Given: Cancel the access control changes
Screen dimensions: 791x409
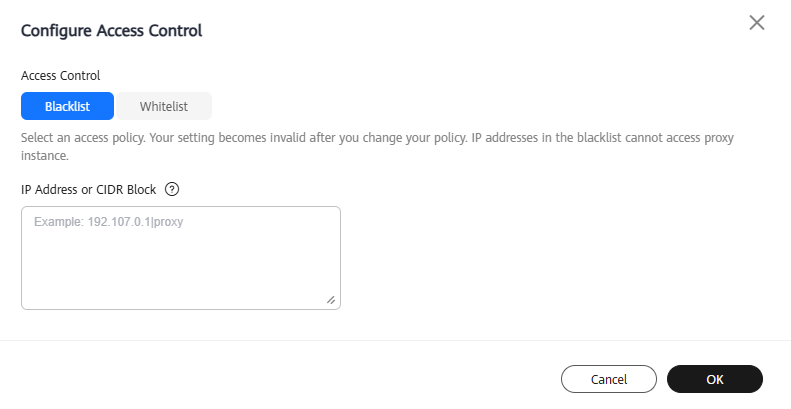Looking at the screenshot, I should point(609,379).
